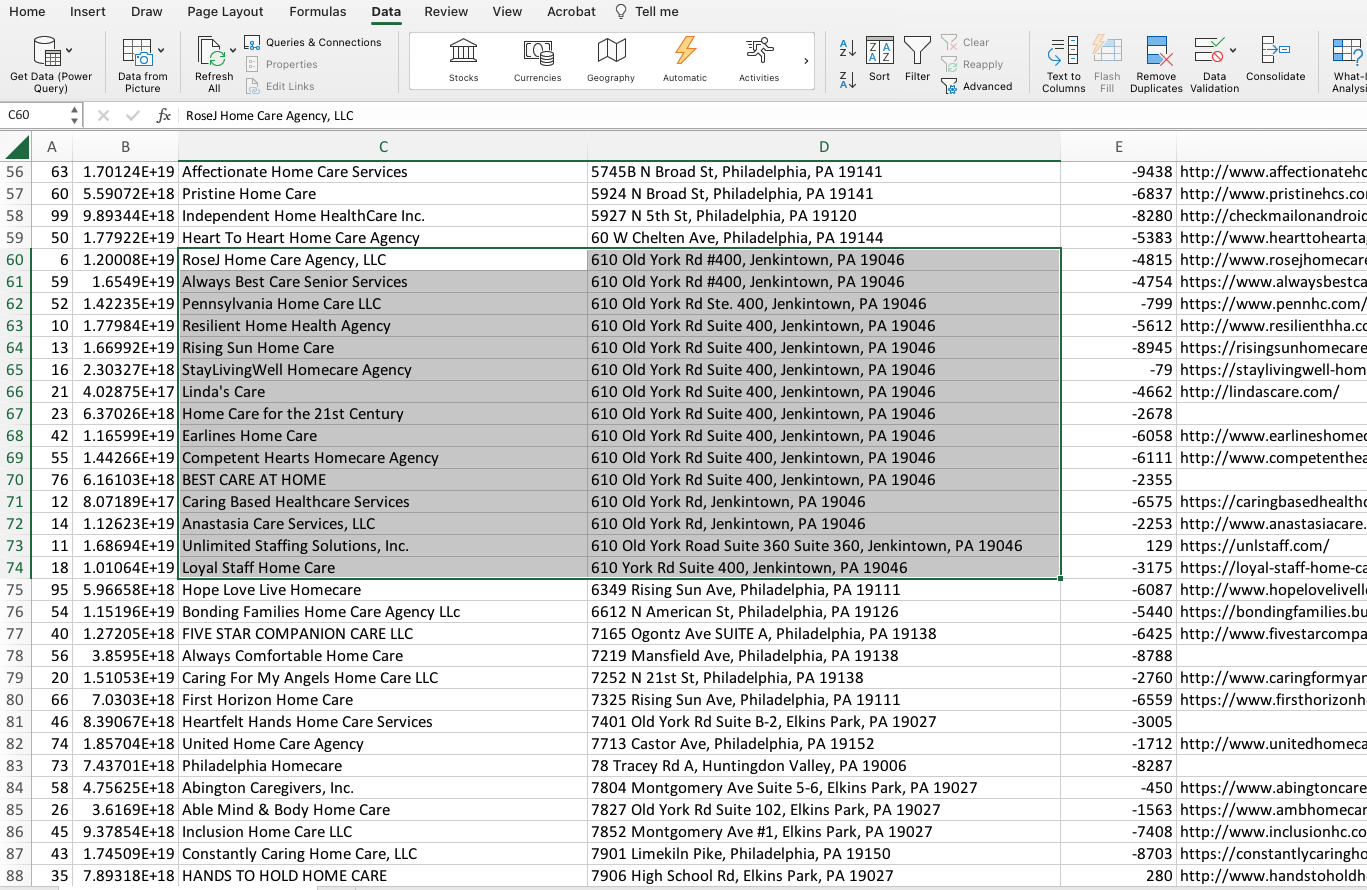Viewport: 1367px width, 890px height.
Task: Click the Remove Duplicates icon
Action: 1156,51
